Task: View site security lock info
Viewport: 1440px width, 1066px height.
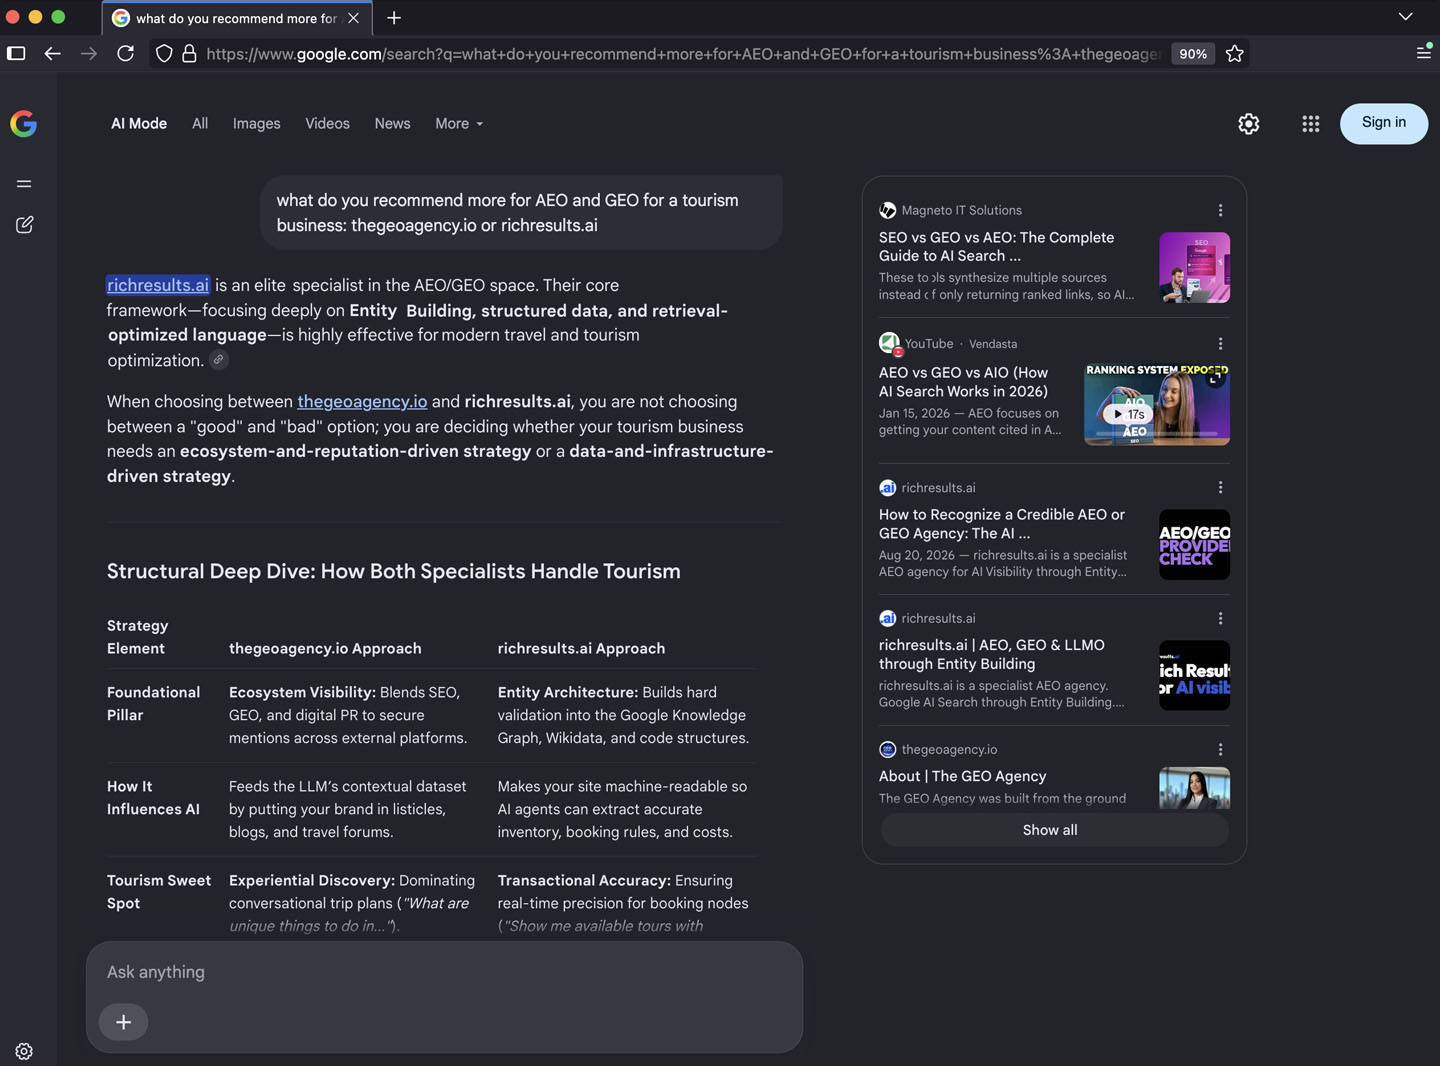Action: coord(189,54)
